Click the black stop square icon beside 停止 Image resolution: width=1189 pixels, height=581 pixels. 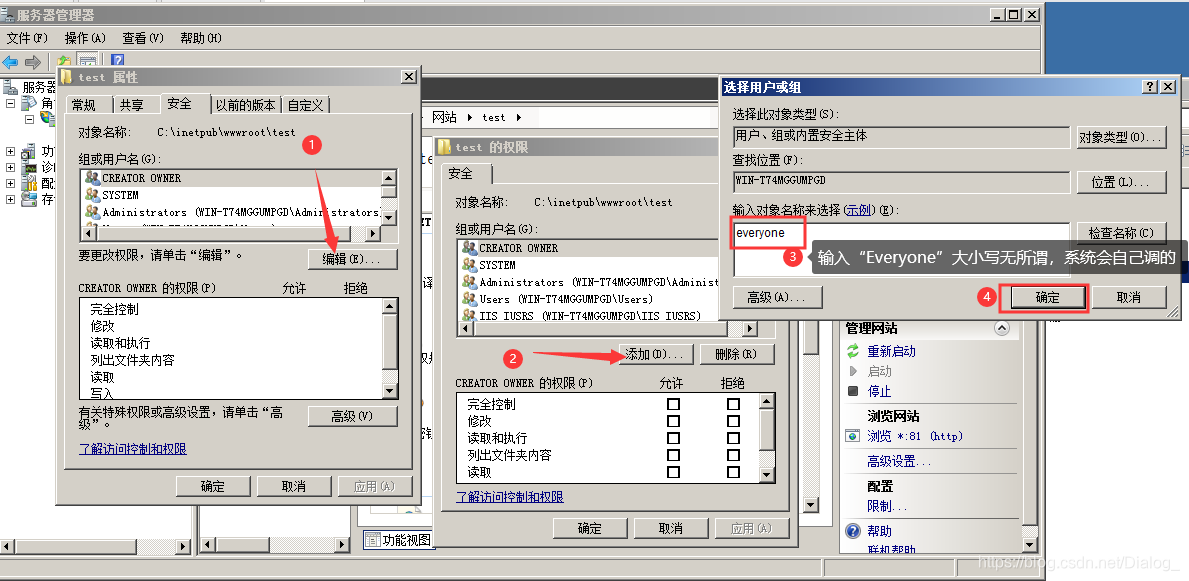click(853, 391)
